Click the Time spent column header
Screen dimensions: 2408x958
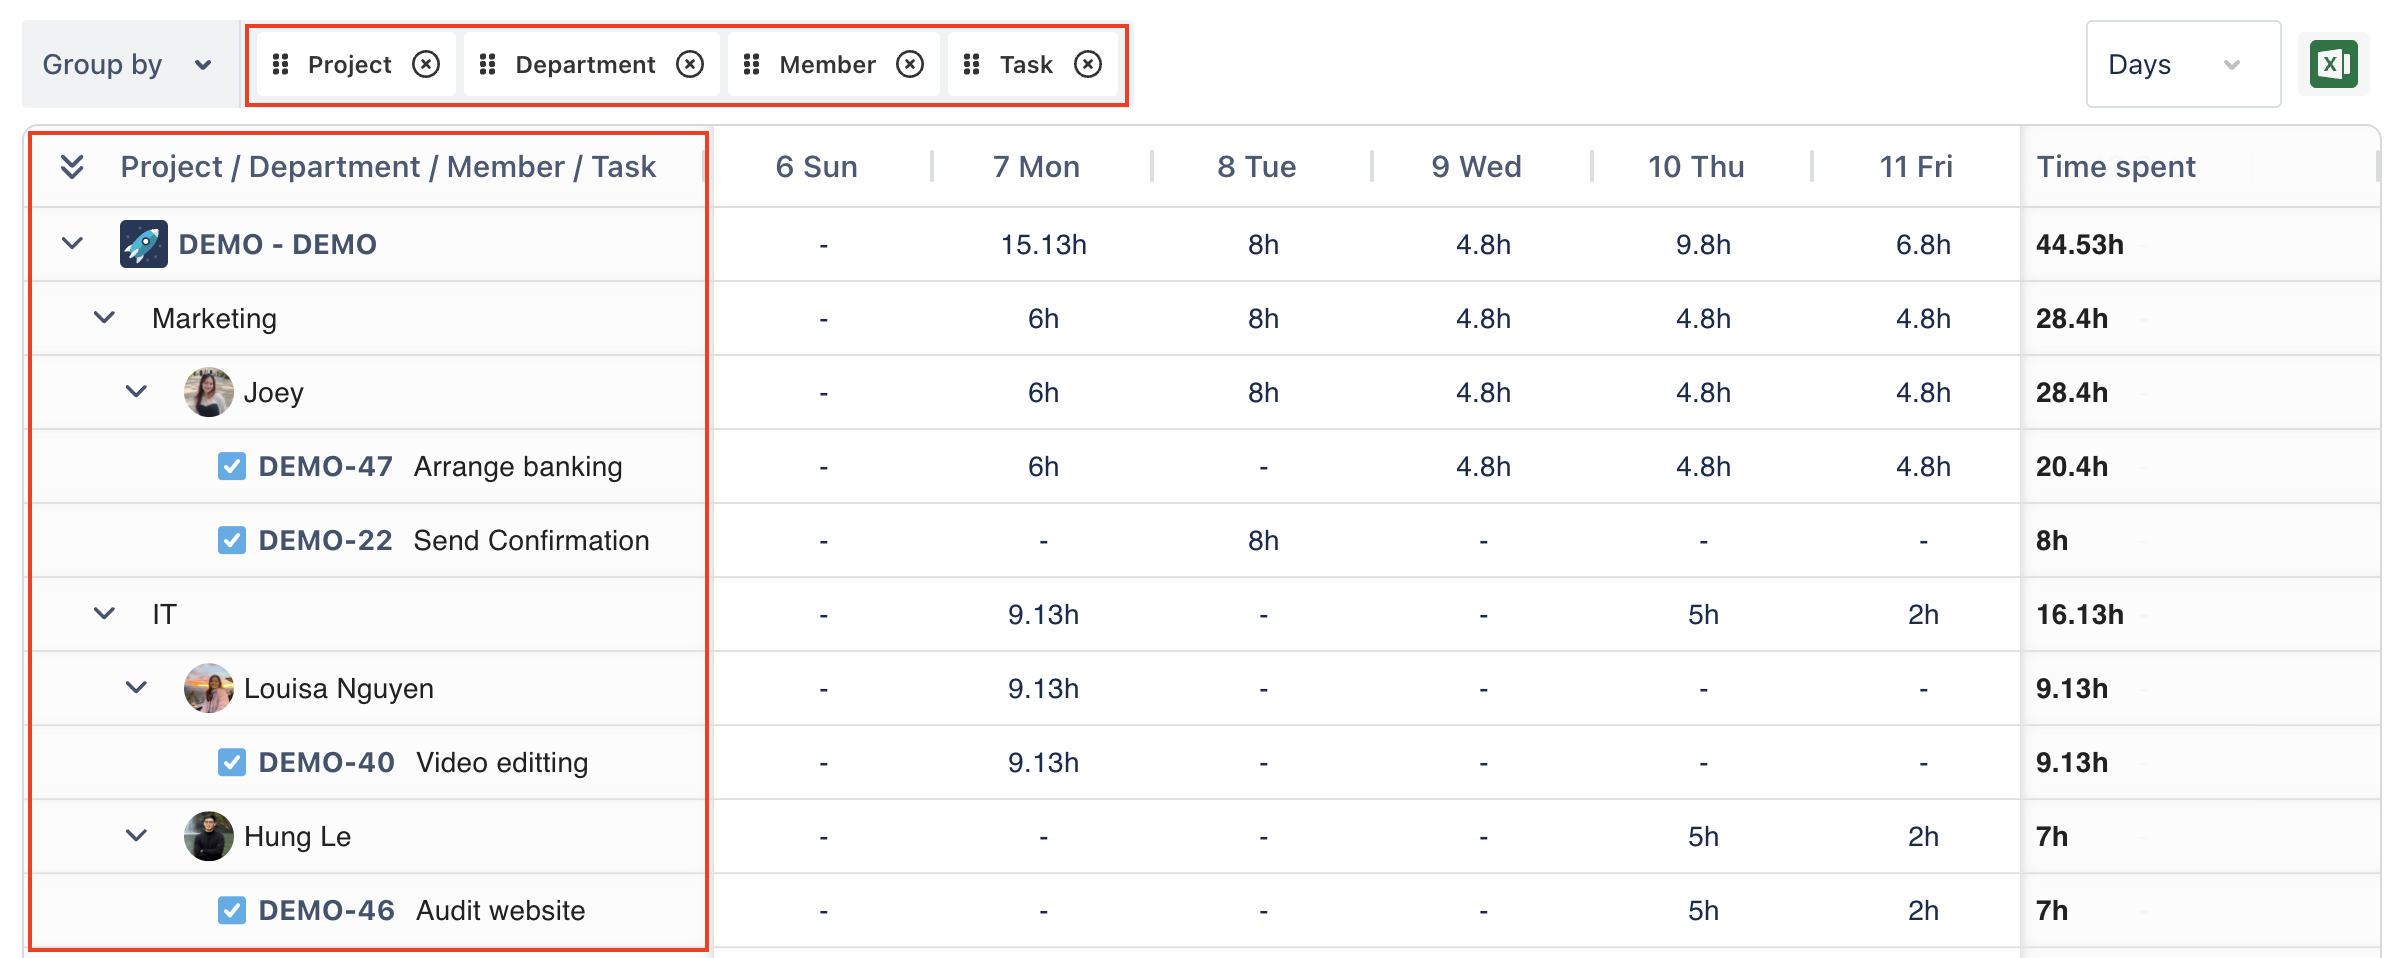tap(2116, 166)
